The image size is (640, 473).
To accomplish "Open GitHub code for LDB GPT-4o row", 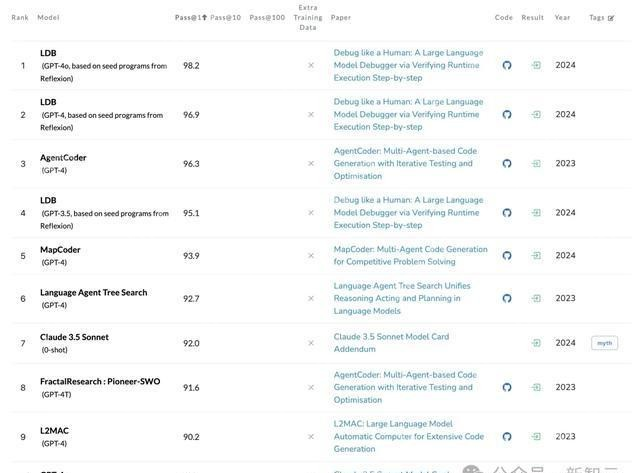I will (507, 65).
